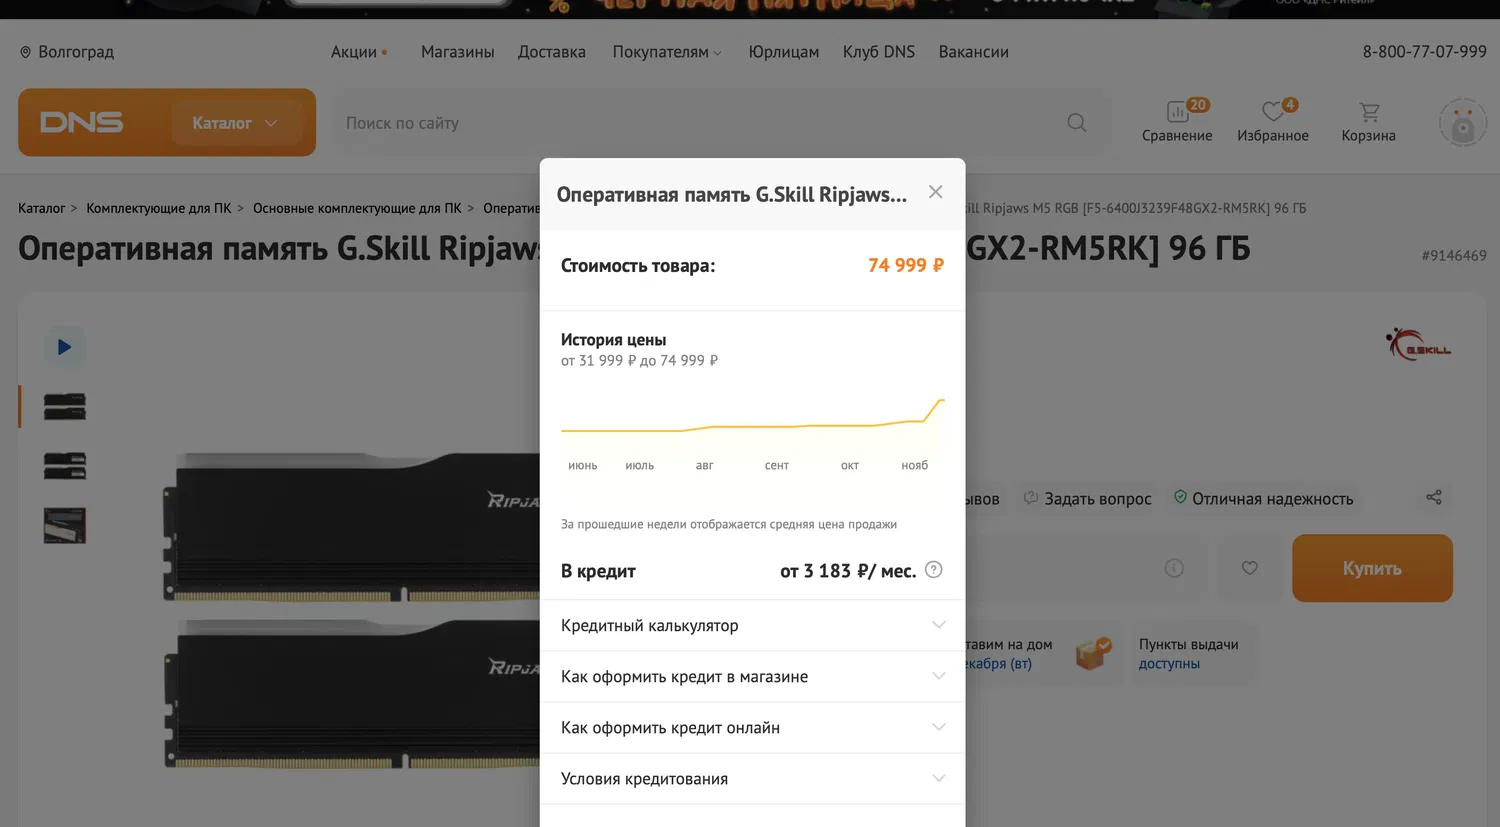Open the Покупателям dropdown menu
The width and height of the screenshot is (1500, 827).
[x=667, y=52]
